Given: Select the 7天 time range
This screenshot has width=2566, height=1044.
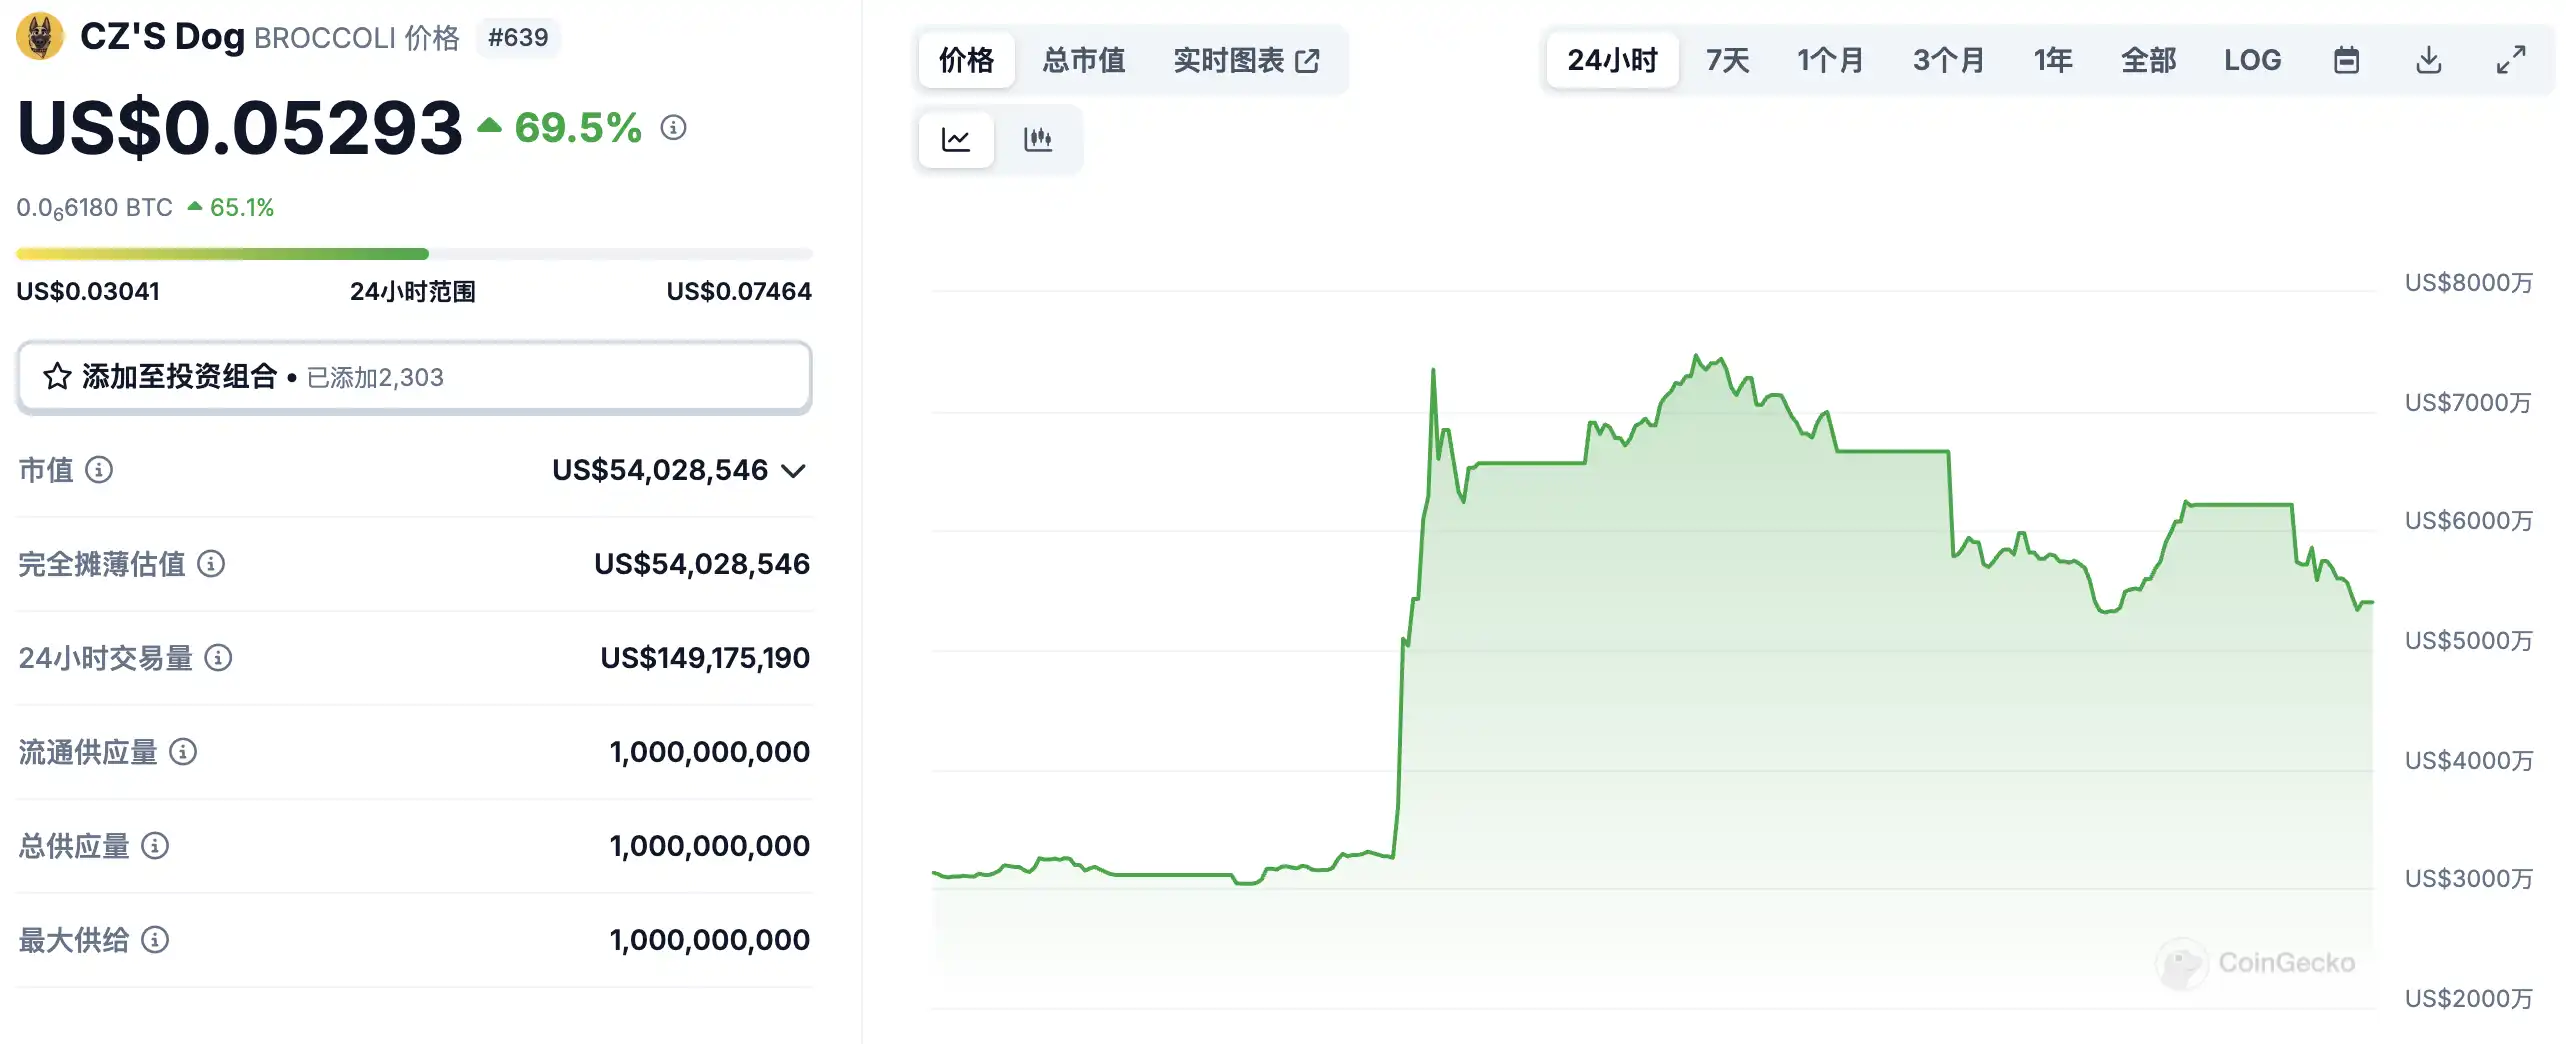Looking at the screenshot, I should tap(1727, 60).
